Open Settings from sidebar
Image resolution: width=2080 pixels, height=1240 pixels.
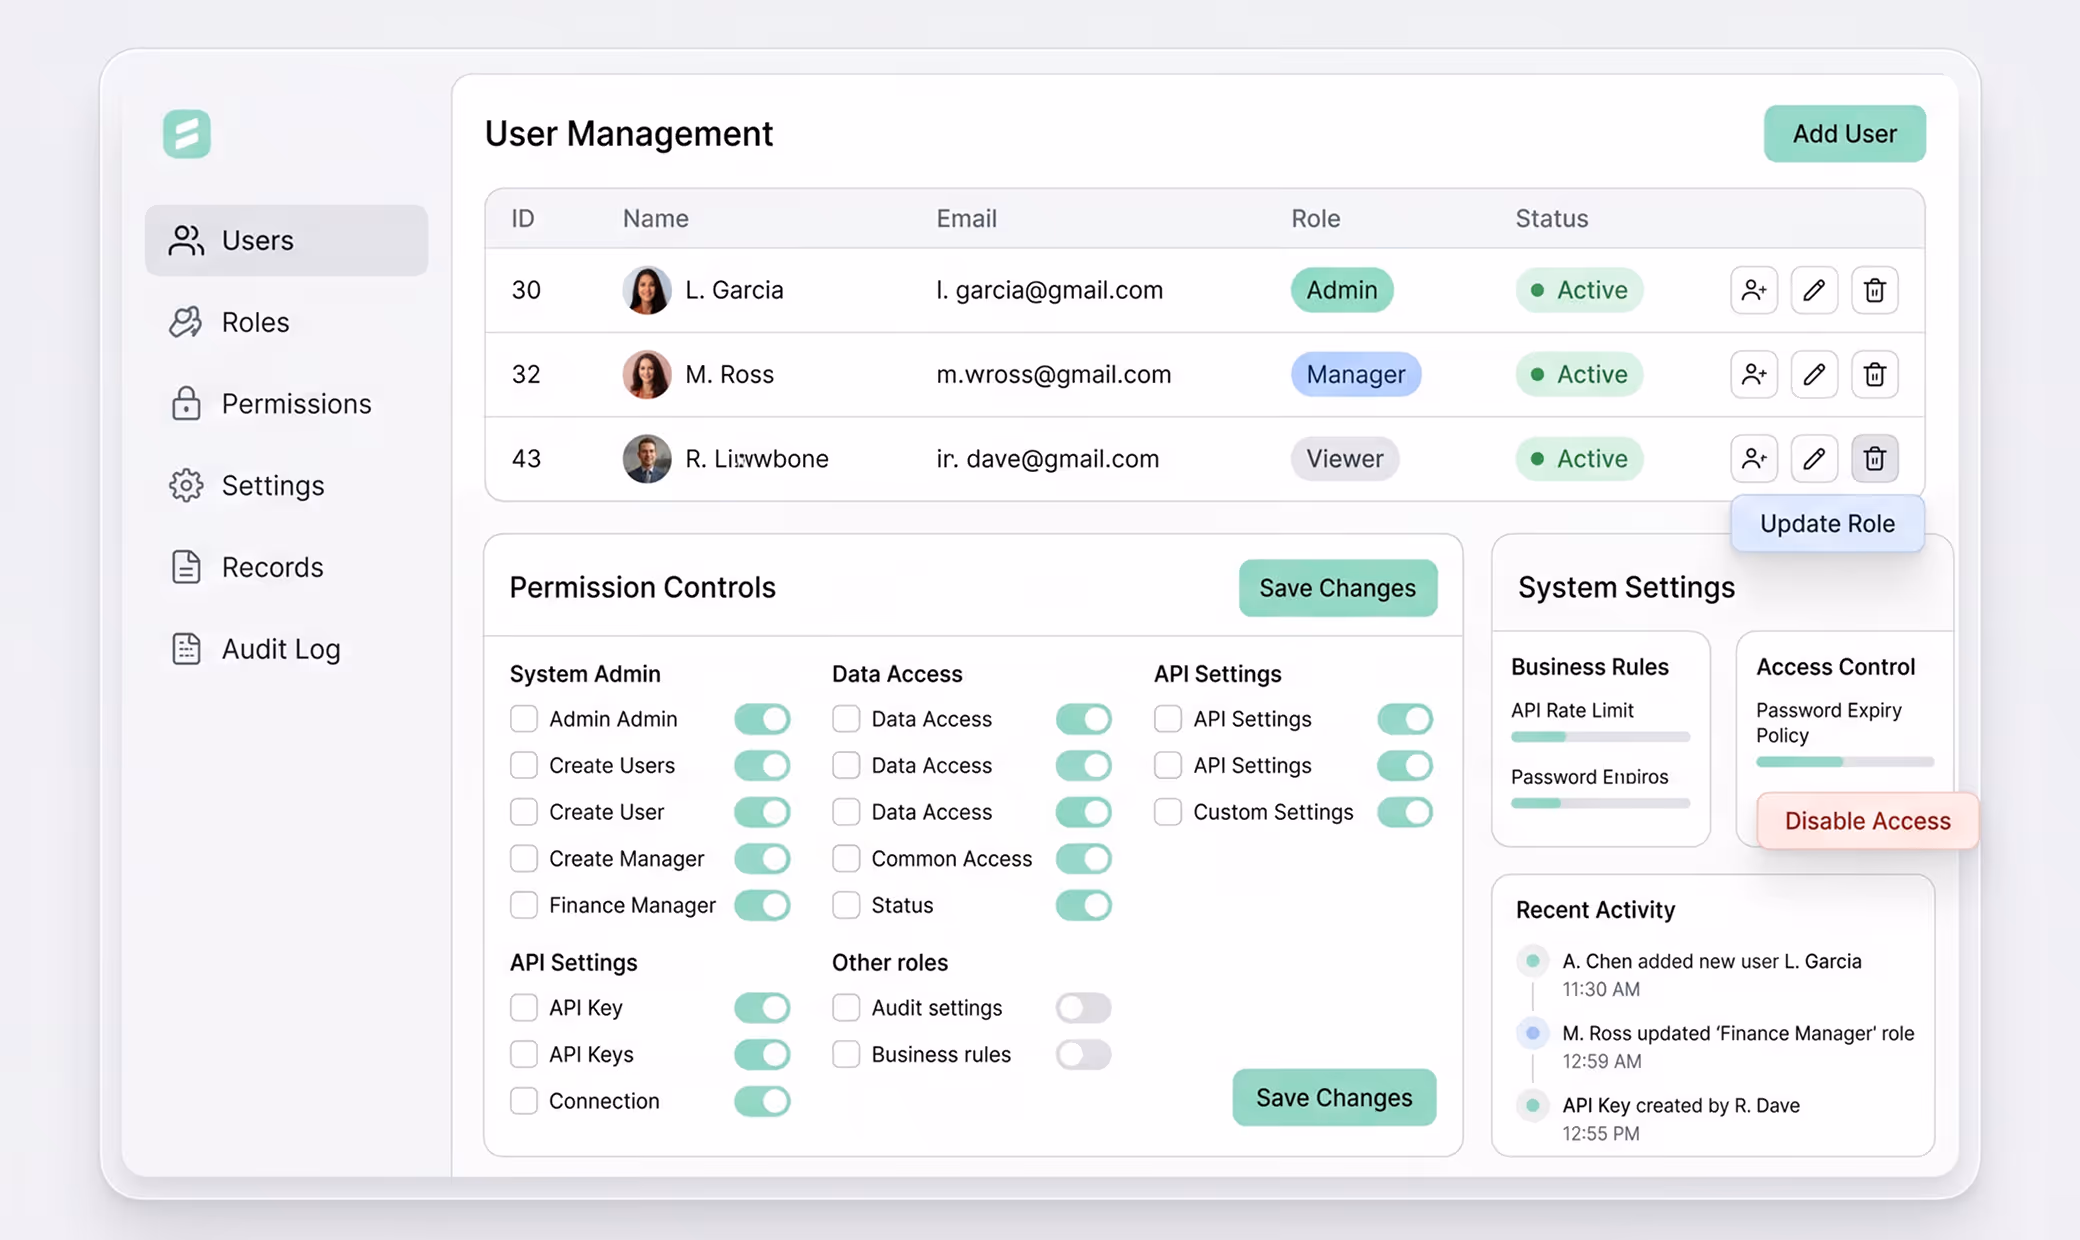tap(286, 485)
